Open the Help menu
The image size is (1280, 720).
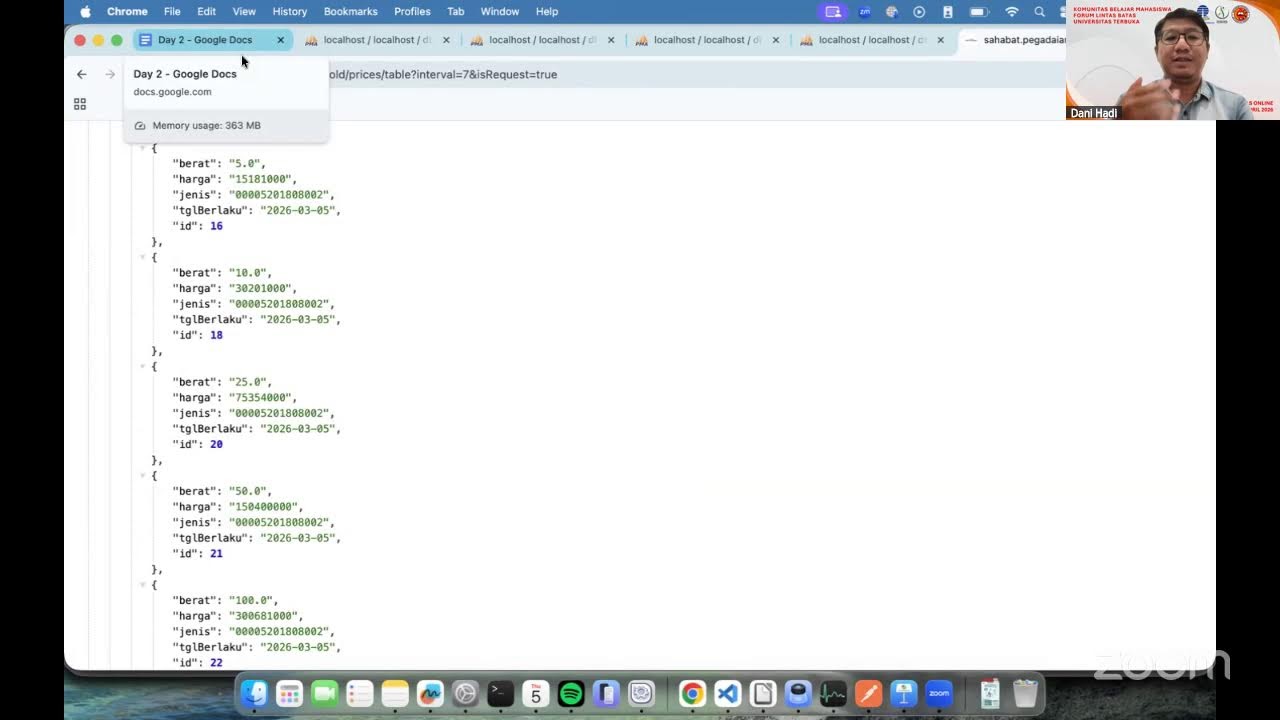coord(547,12)
